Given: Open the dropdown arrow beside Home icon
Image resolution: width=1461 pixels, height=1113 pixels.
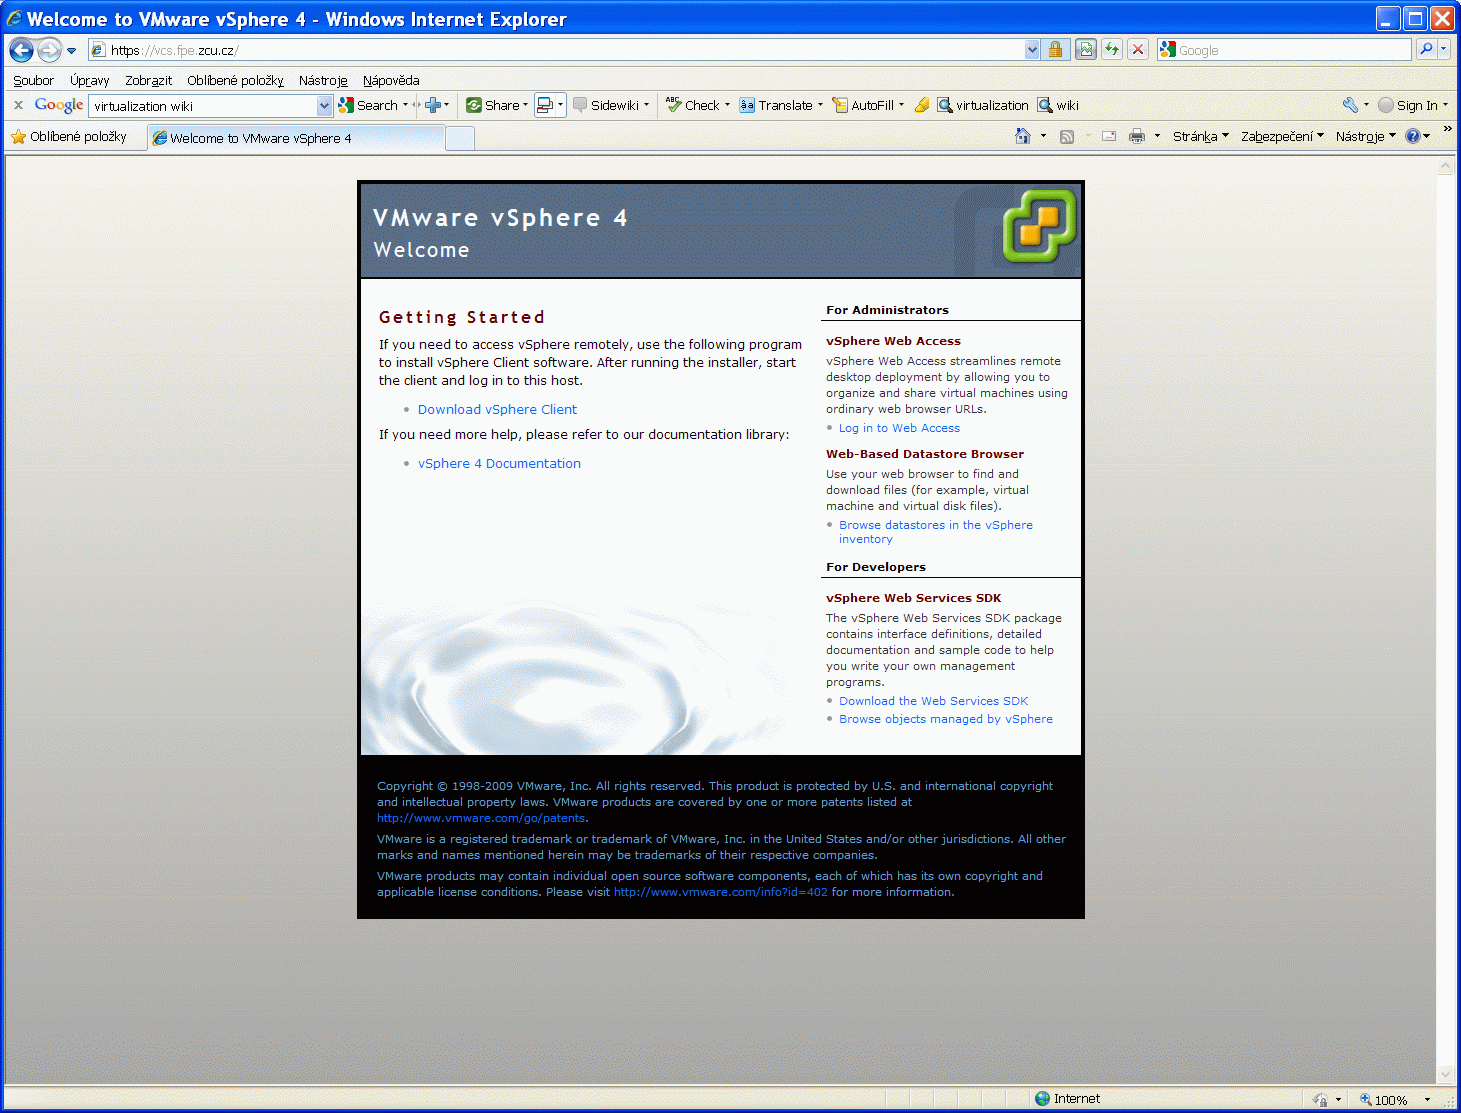Looking at the screenshot, I should [1044, 136].
